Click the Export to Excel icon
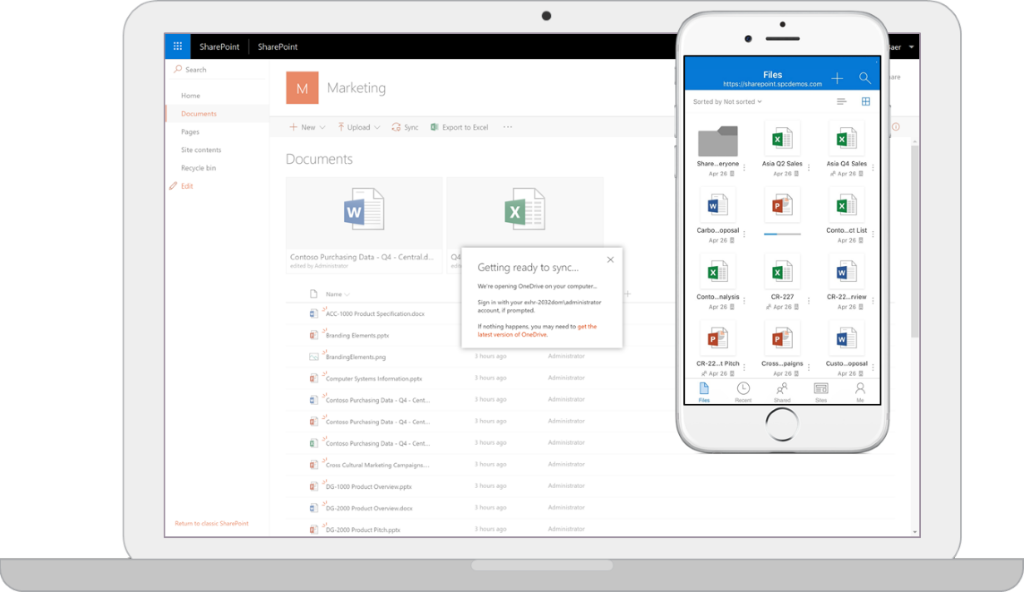The image size is (1024, 592). point(434,127)
